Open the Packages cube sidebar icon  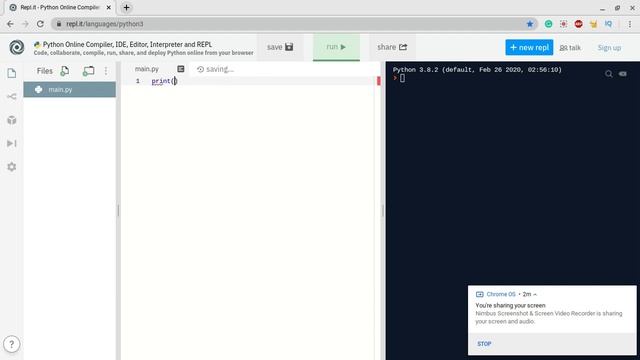coord(12,120)
